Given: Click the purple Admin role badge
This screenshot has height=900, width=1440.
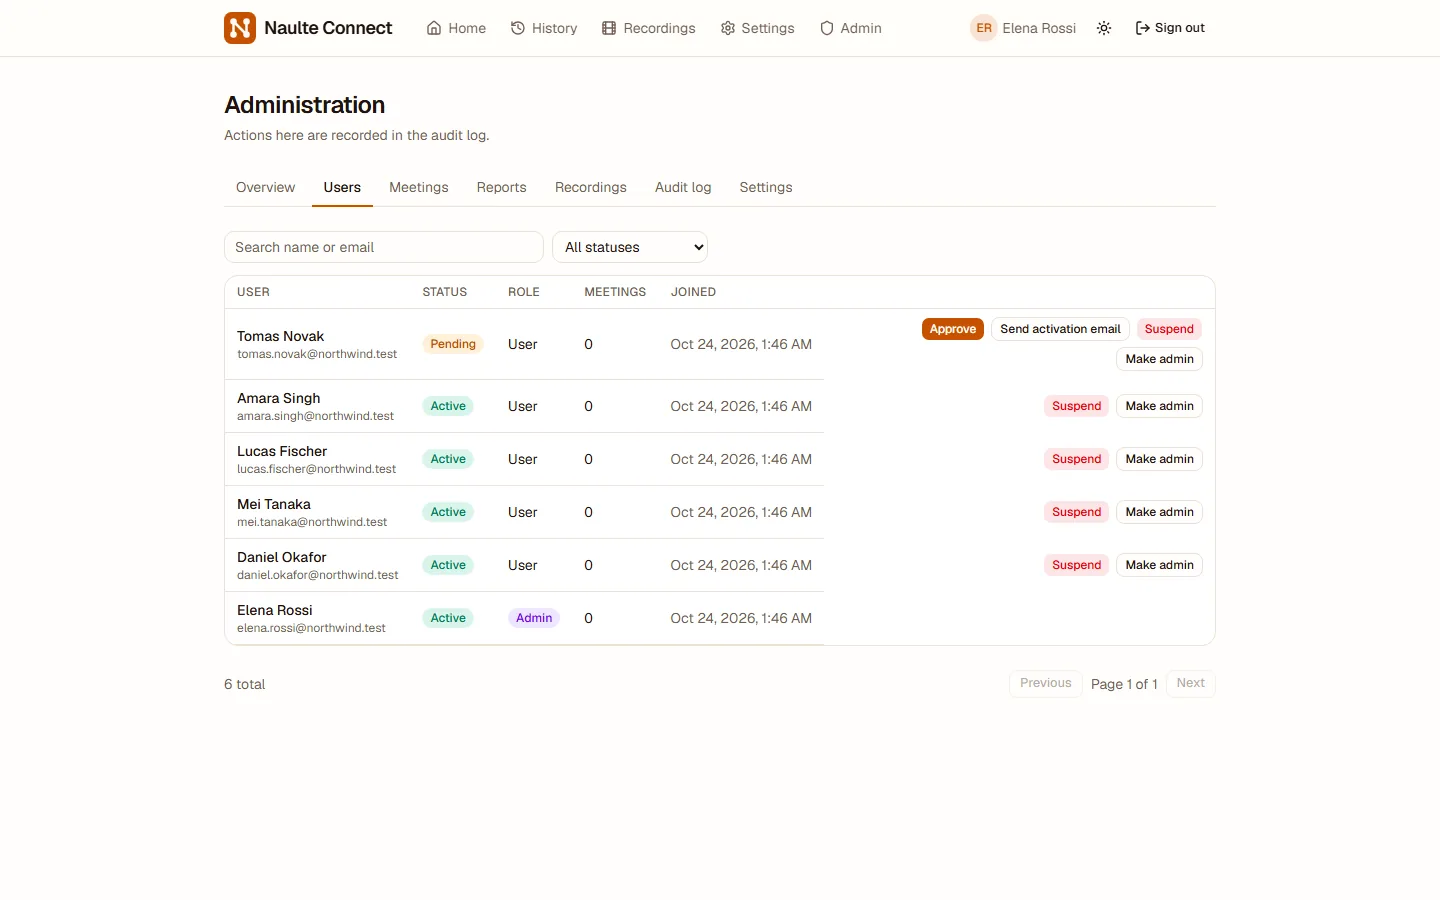Looking at the screenshot, I should (x=534, y=618).
